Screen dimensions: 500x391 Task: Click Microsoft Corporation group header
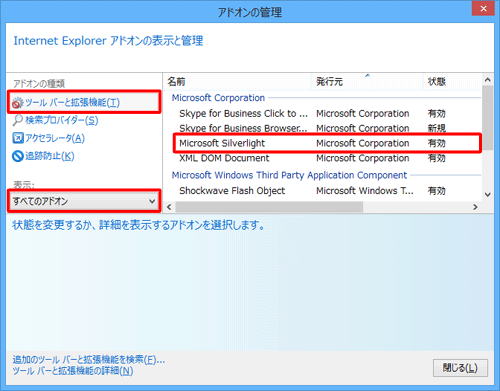pyautogui.click(x=218, y=98)
